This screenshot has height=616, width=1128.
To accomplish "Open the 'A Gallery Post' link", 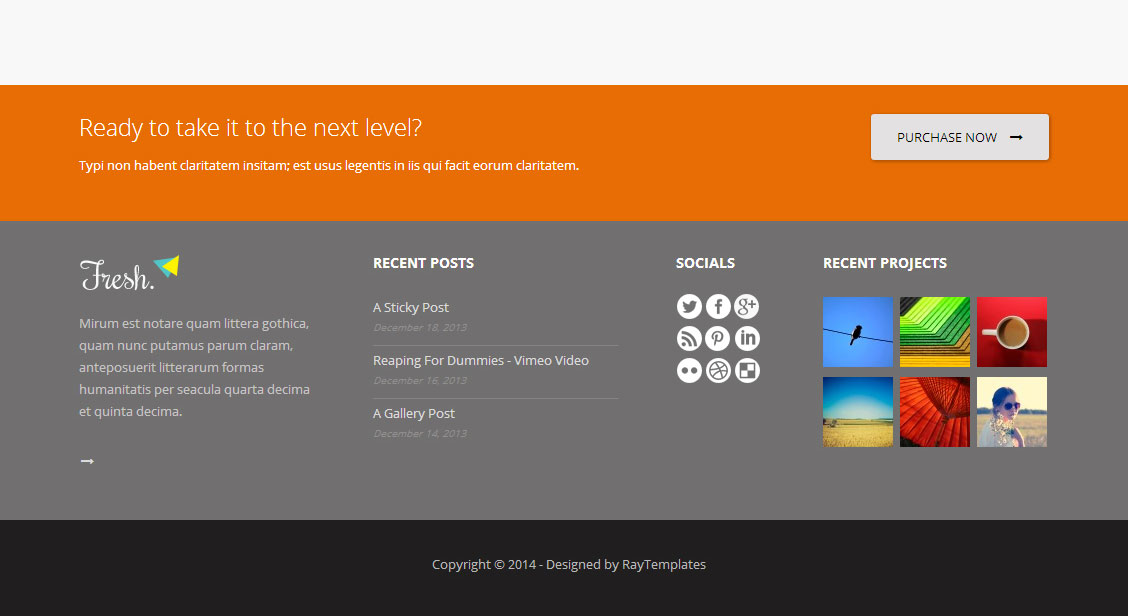I will click(x=414, y=414).
